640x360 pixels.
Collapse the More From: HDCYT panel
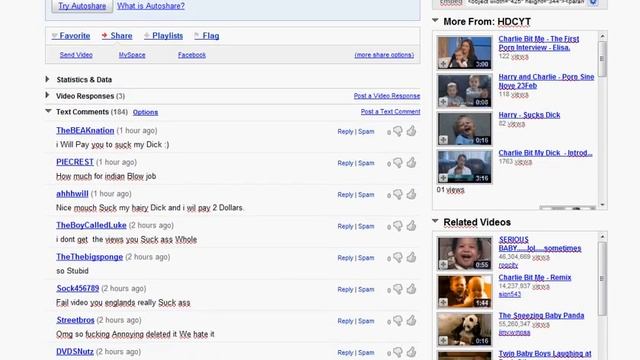click(x=436, y=20)
